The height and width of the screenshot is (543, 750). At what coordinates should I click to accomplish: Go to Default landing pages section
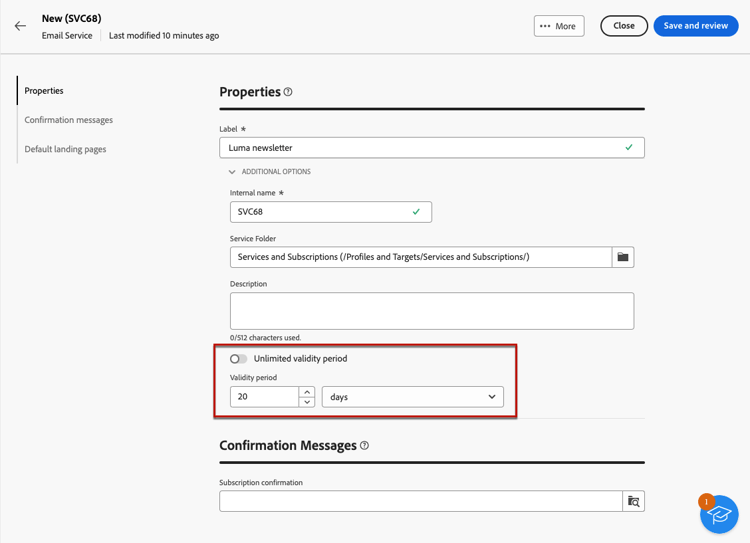tap(65, 149)
